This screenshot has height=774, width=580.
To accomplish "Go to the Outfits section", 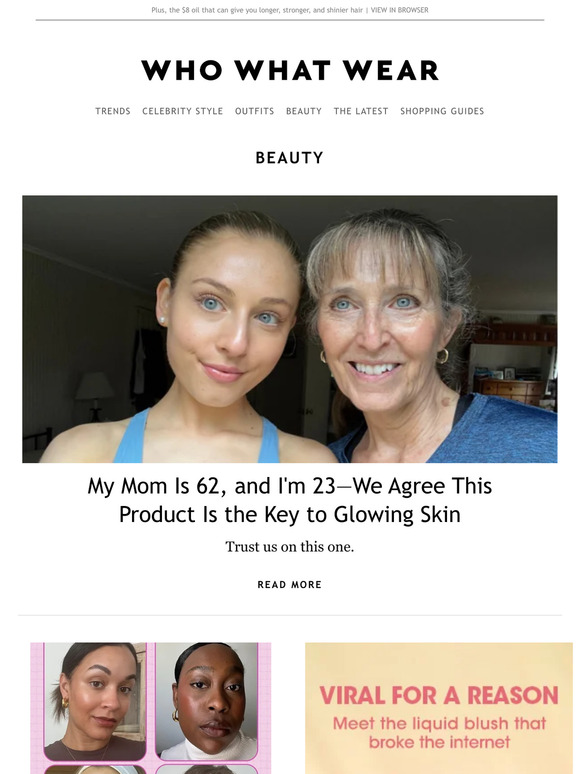I will pos(254,111).
